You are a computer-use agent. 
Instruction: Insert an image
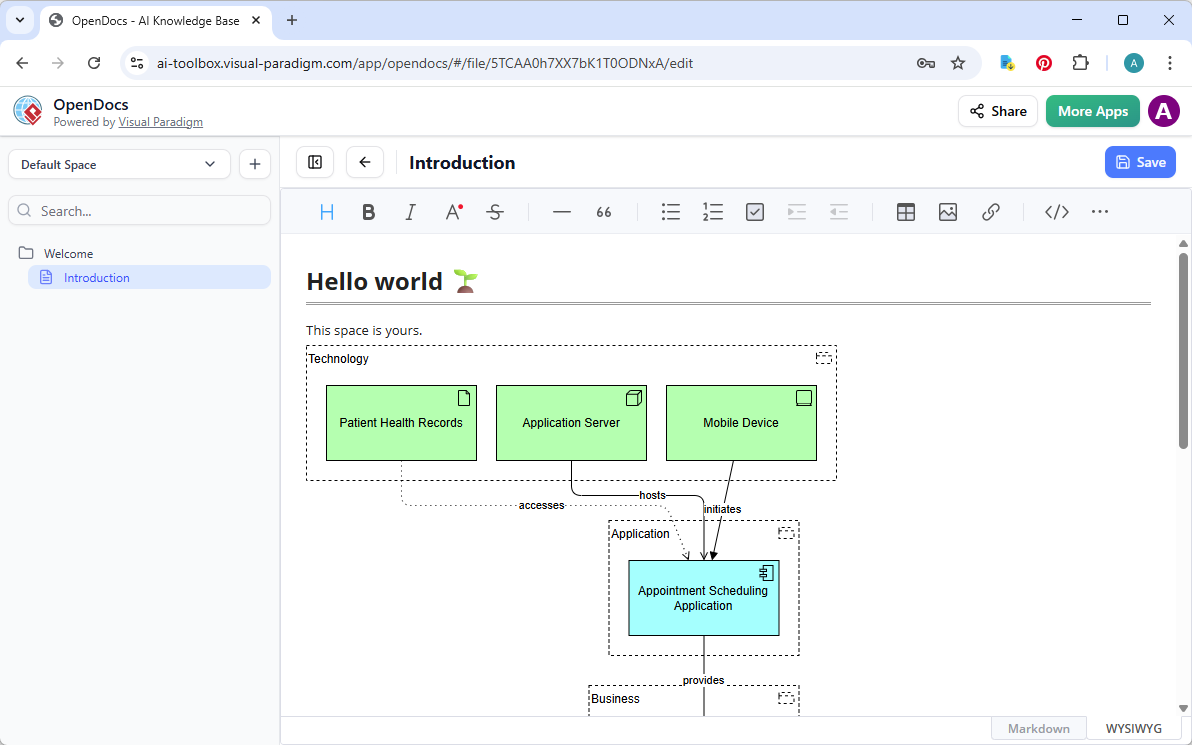[947, 211]
